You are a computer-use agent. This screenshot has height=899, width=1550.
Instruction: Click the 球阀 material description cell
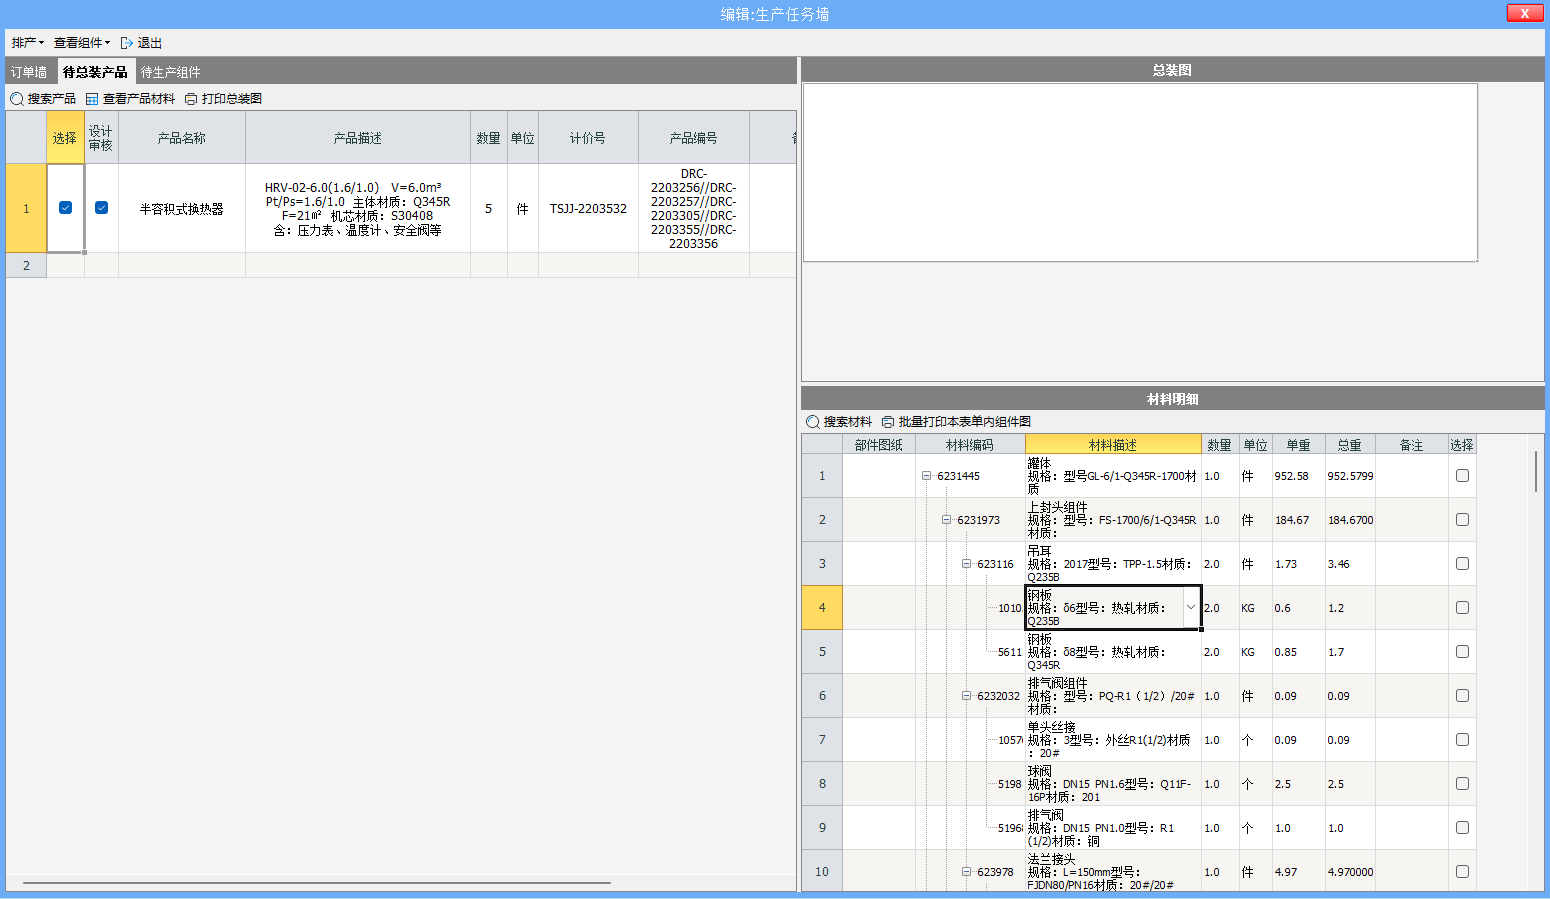pos(1113,784)
